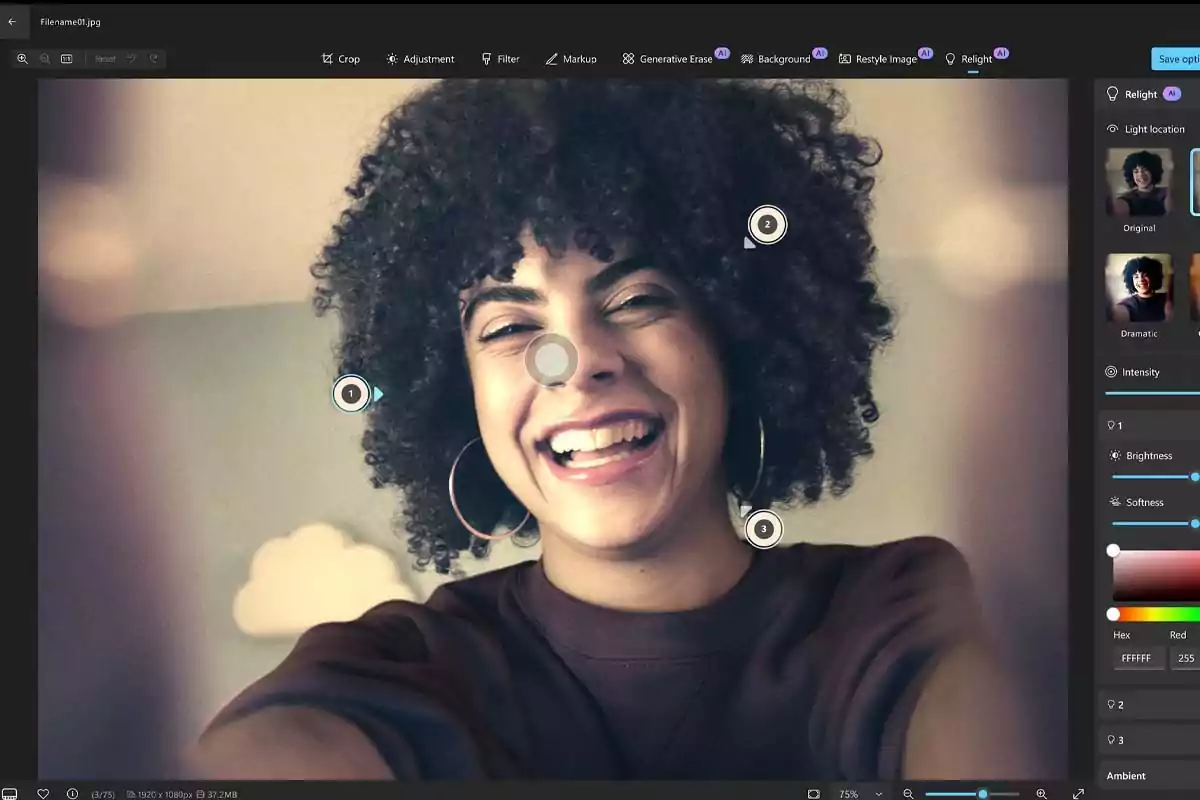
Task: Click the Relight lightbulb icon in panel
Action: tap(1111, 94)
